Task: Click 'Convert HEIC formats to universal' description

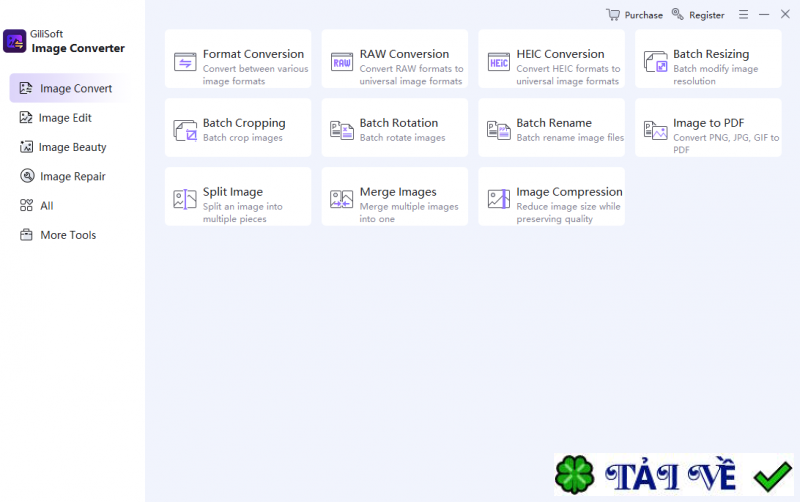Action: [x=568, y=74]
